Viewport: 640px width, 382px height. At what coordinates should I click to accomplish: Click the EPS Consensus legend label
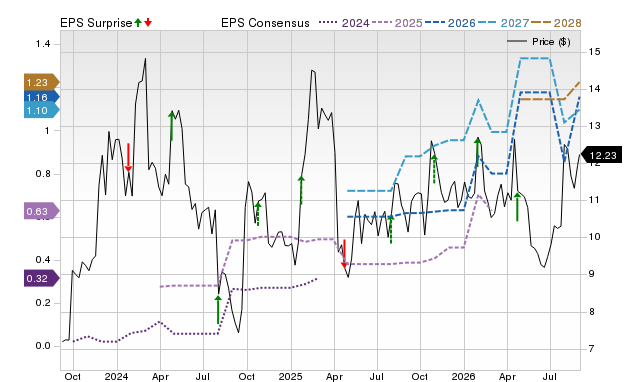265,23
